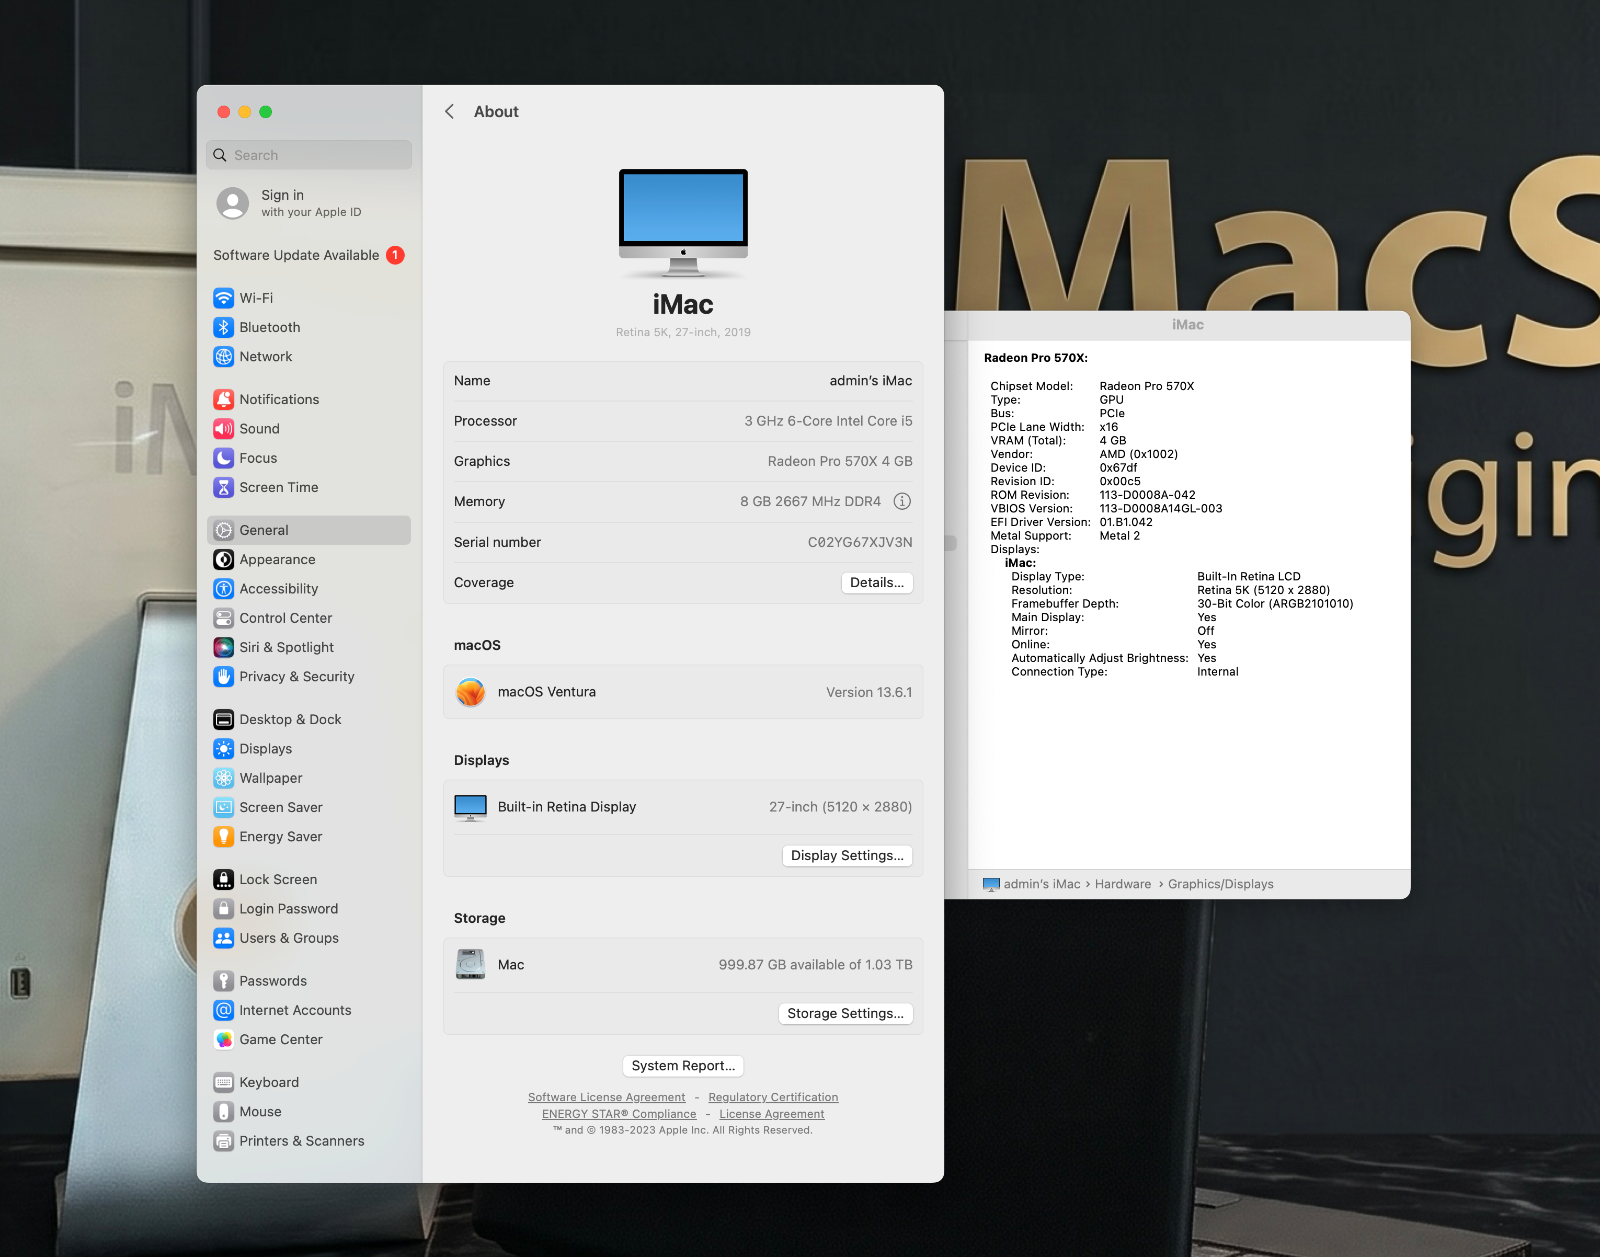Click the iMac computer image
The width and height of the screenshot is (1600, 1257).
pos(683,223)
